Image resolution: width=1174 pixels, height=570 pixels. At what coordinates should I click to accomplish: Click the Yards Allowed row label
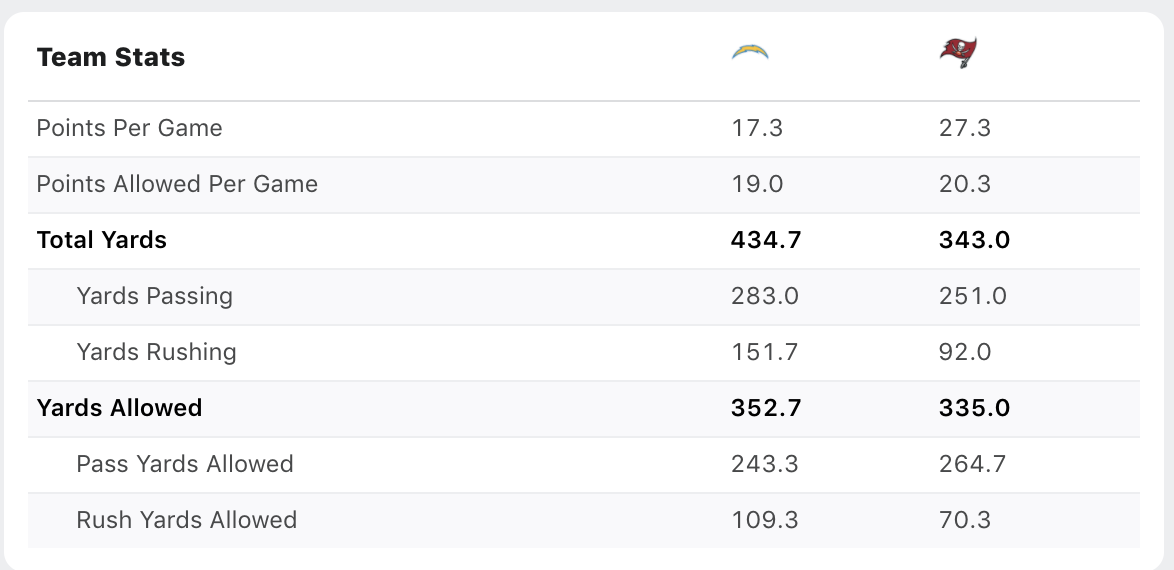pyautogui.click(x=119, y=408)
